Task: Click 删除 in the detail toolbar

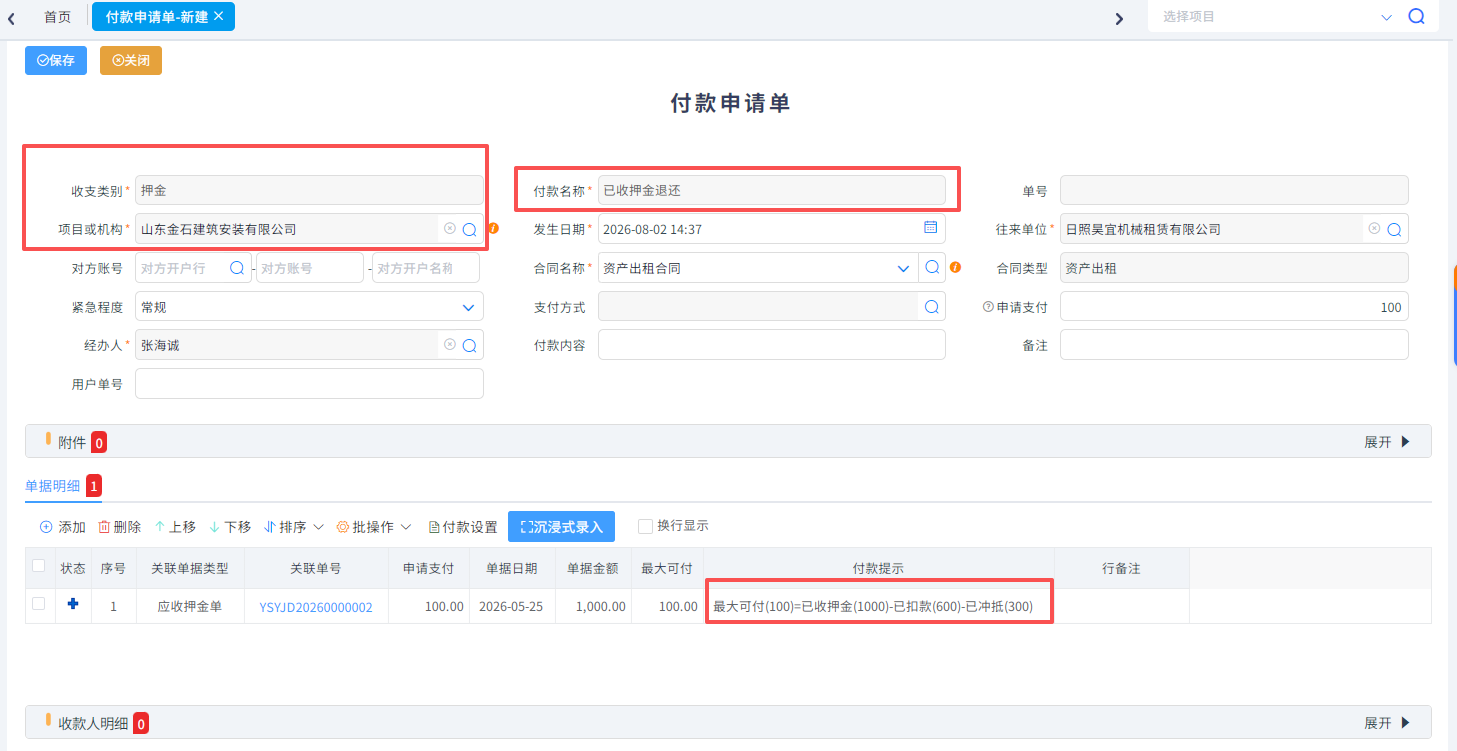Action: (x=119, y=527)
